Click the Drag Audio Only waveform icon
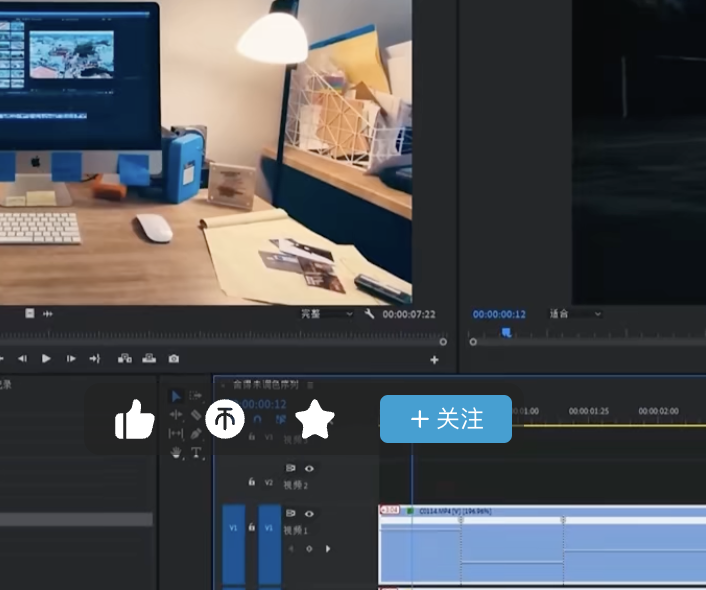The width and height of the screenshot is (706, 590). point(48,313)
